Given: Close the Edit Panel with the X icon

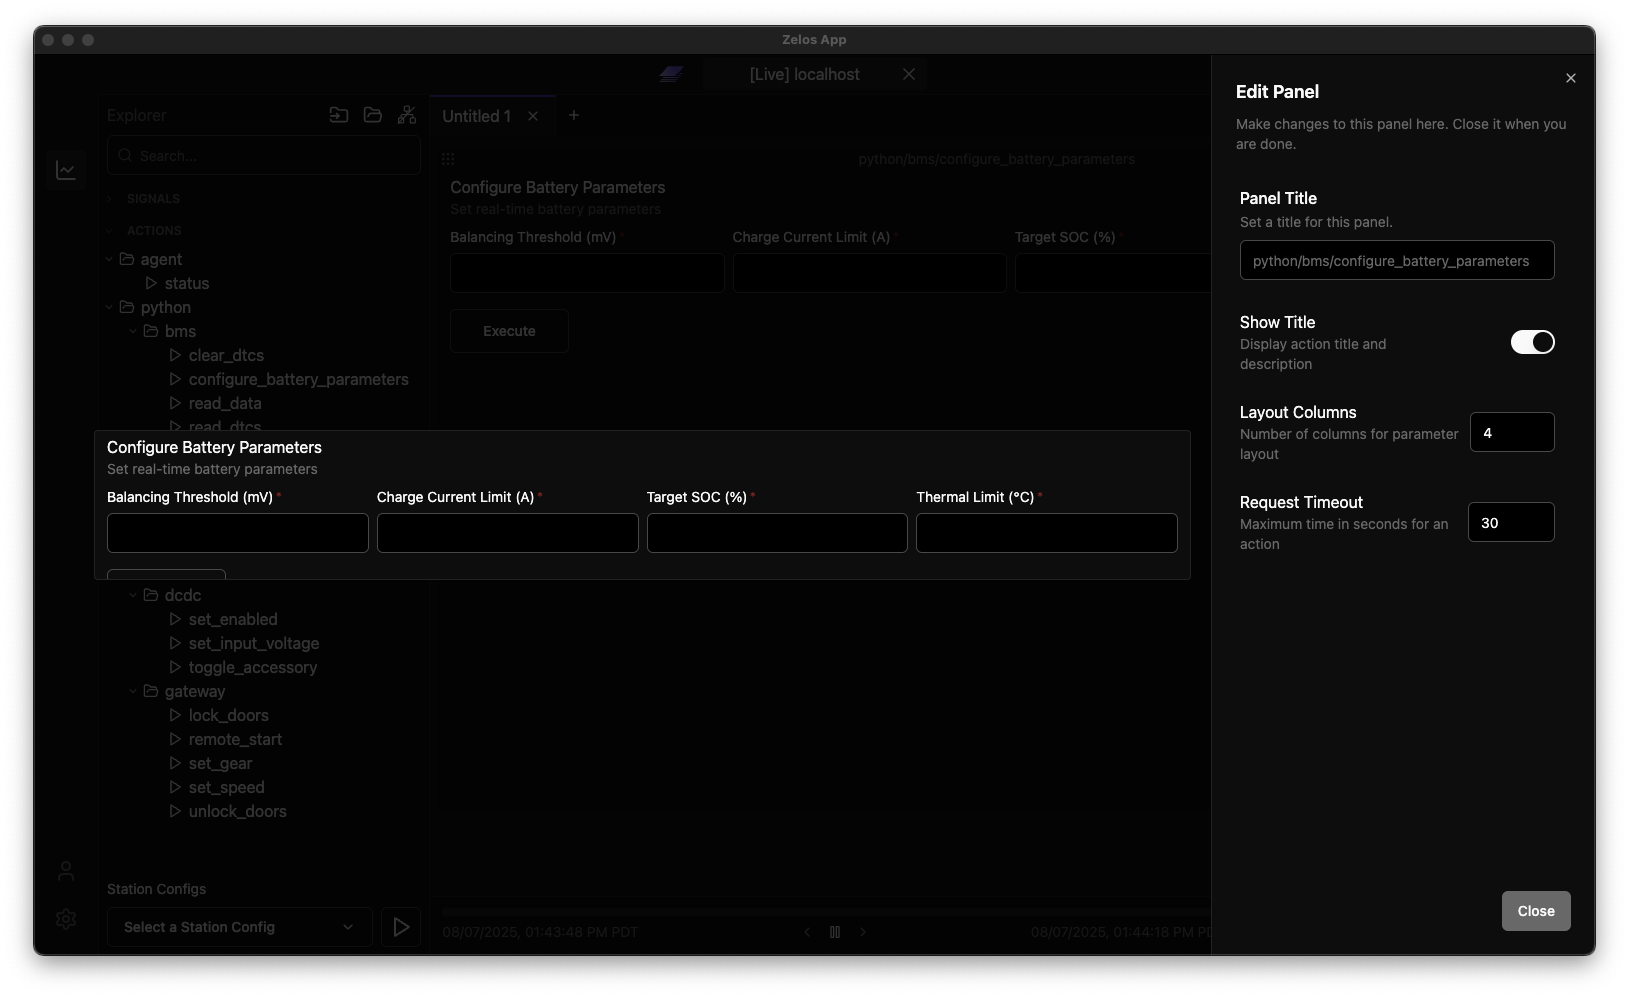Looking at the screenshot, I should point(1570,78).
